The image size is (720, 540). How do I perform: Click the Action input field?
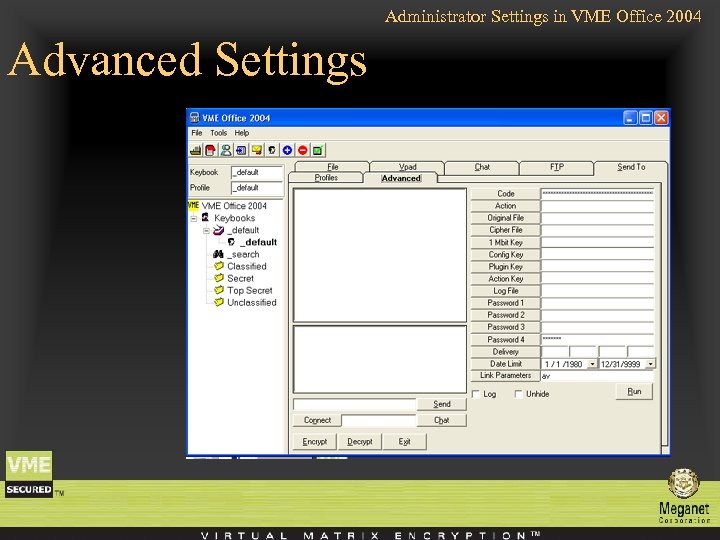pos(597,206)
